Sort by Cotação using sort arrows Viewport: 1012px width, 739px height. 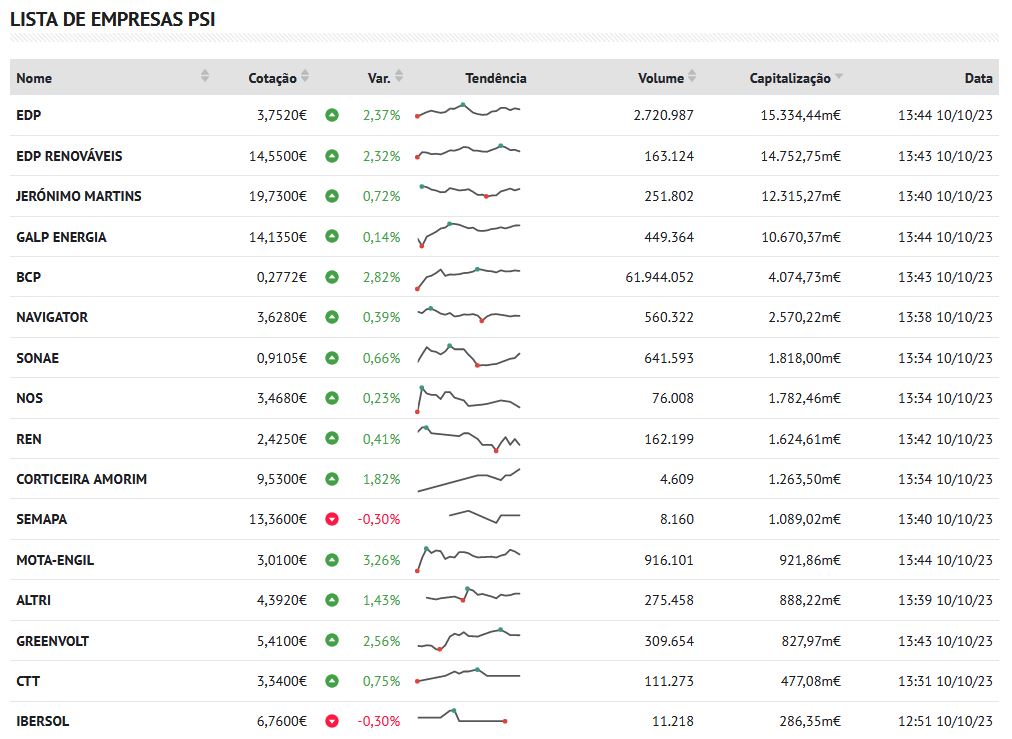pyautogui.click(x=305, y=77)
